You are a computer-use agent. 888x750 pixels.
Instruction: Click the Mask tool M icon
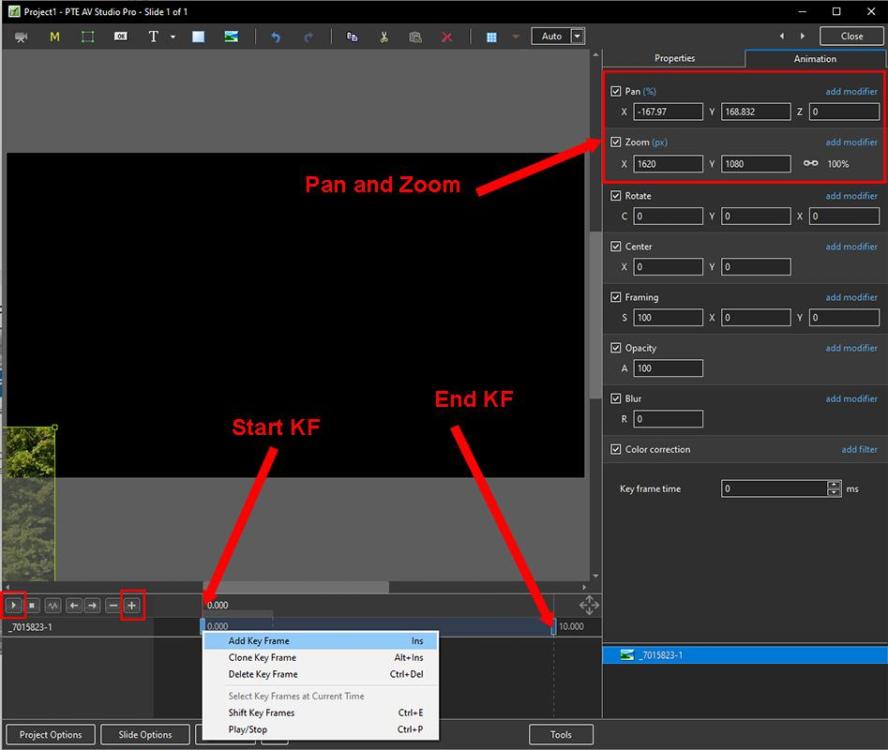coord(54,37)
